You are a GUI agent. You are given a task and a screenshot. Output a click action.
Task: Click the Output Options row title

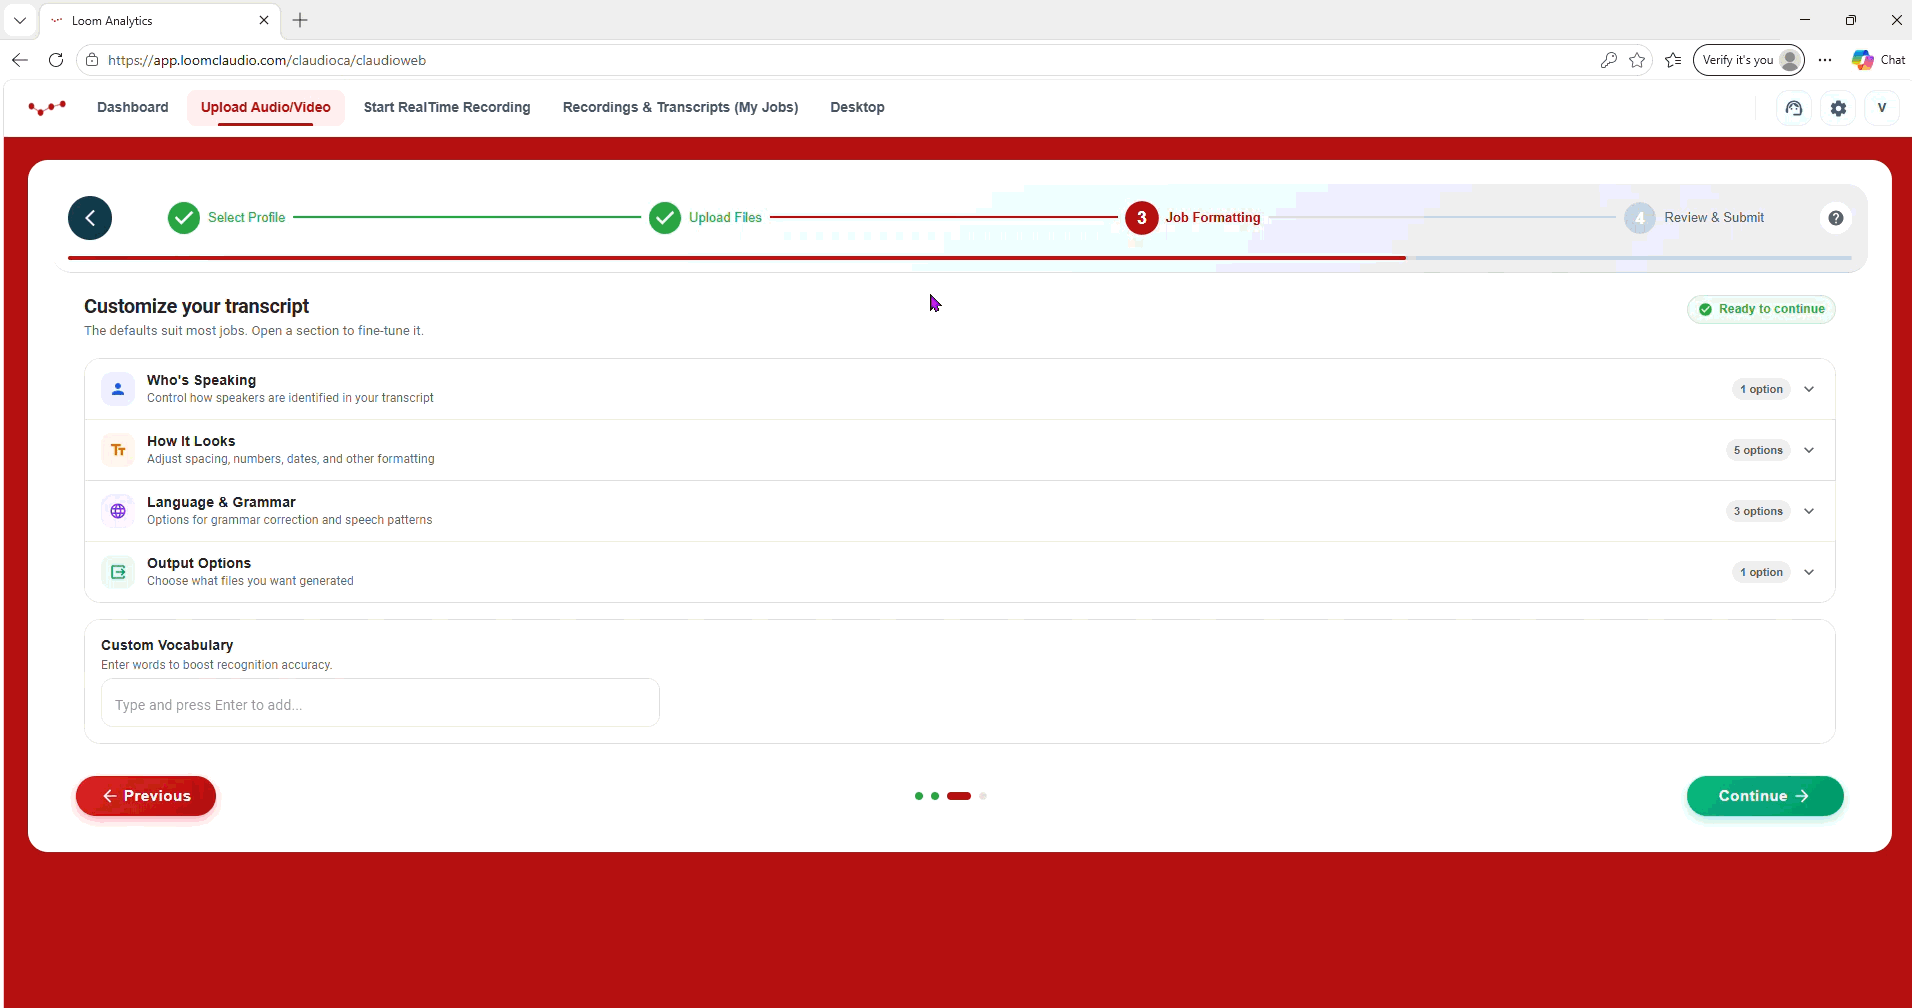point(199,563)
